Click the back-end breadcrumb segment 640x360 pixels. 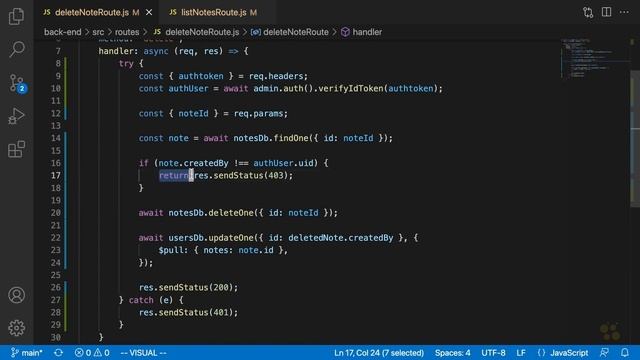(x=62, y=32)
